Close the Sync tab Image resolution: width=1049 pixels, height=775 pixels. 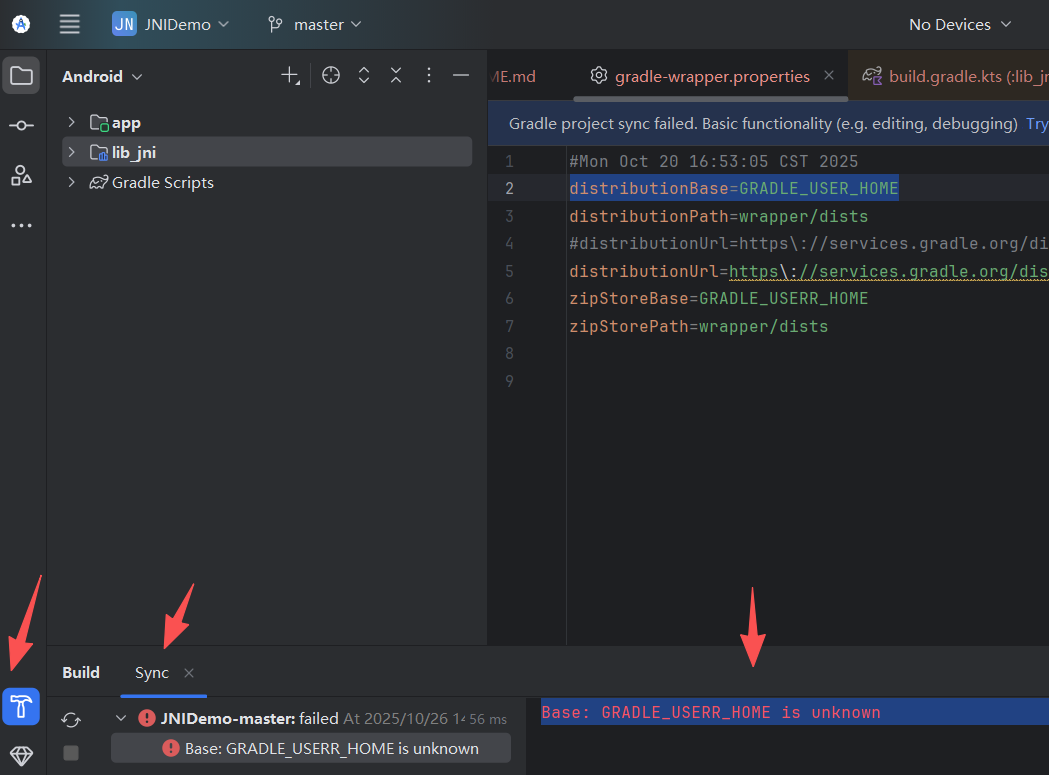189,673
